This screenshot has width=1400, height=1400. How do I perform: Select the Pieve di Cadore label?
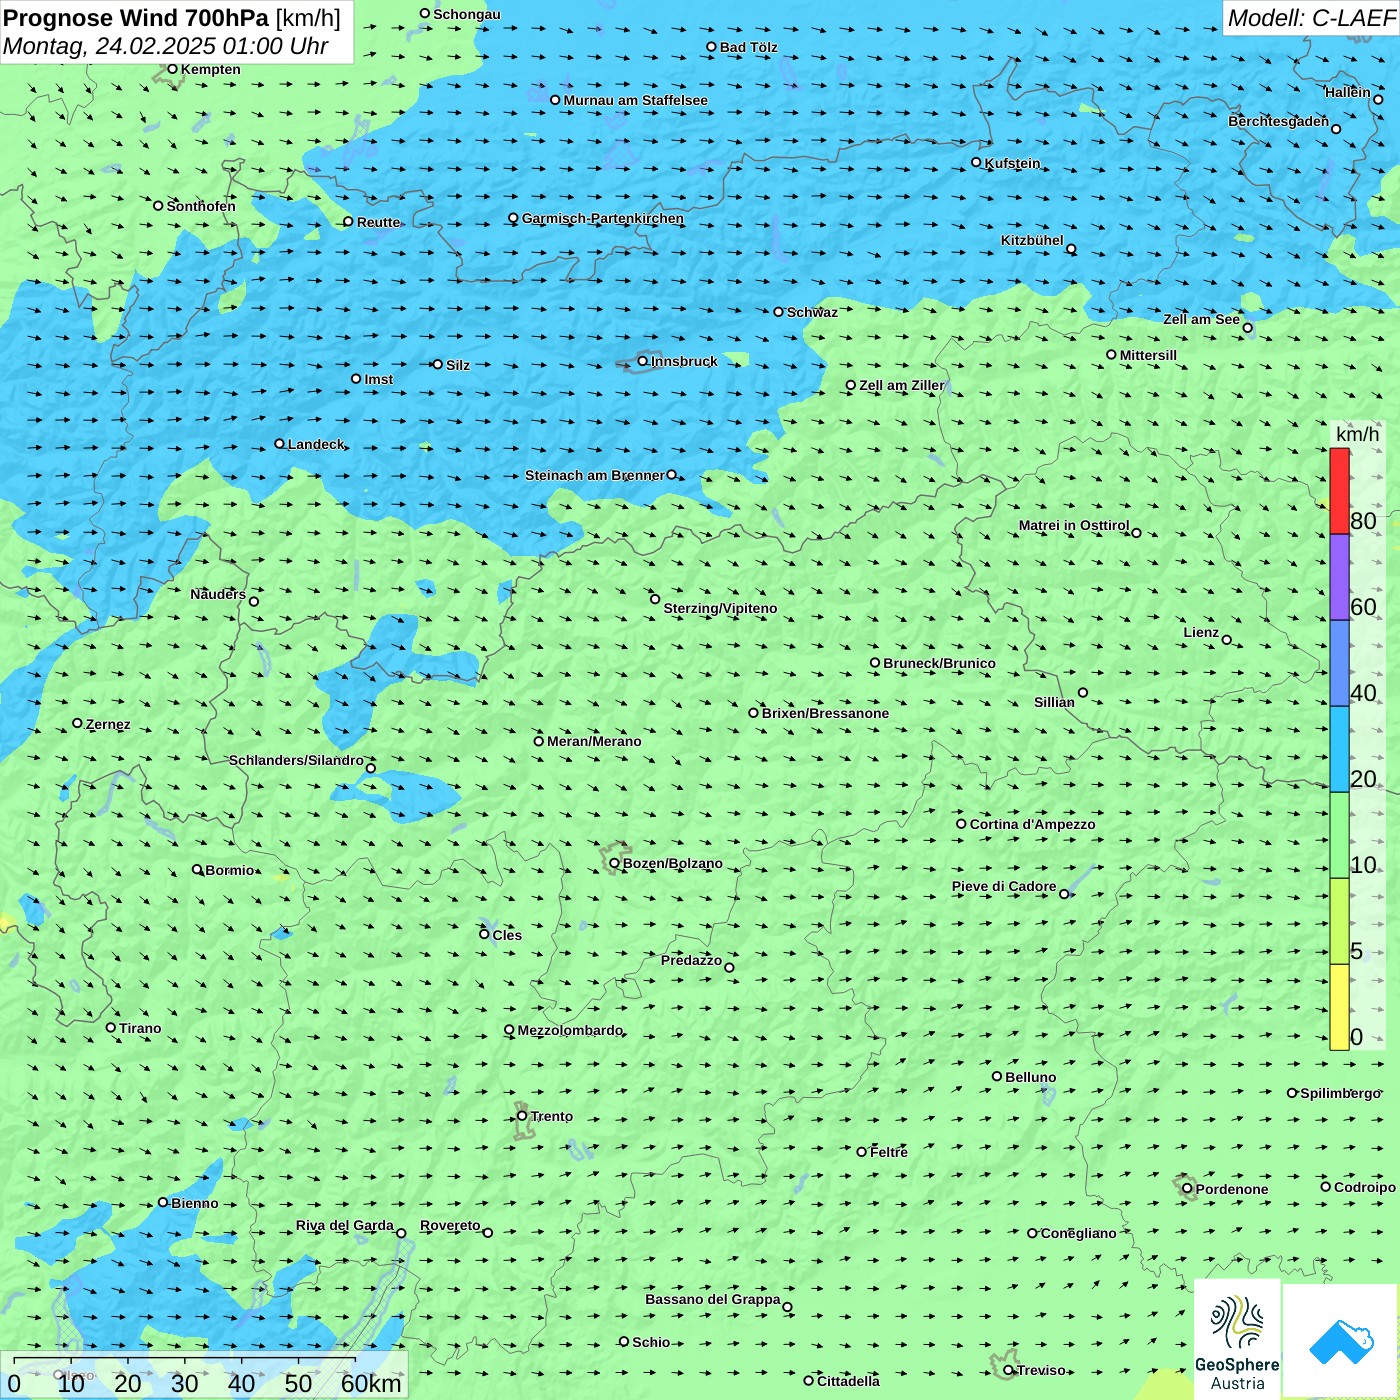(x=1004, y=886)
